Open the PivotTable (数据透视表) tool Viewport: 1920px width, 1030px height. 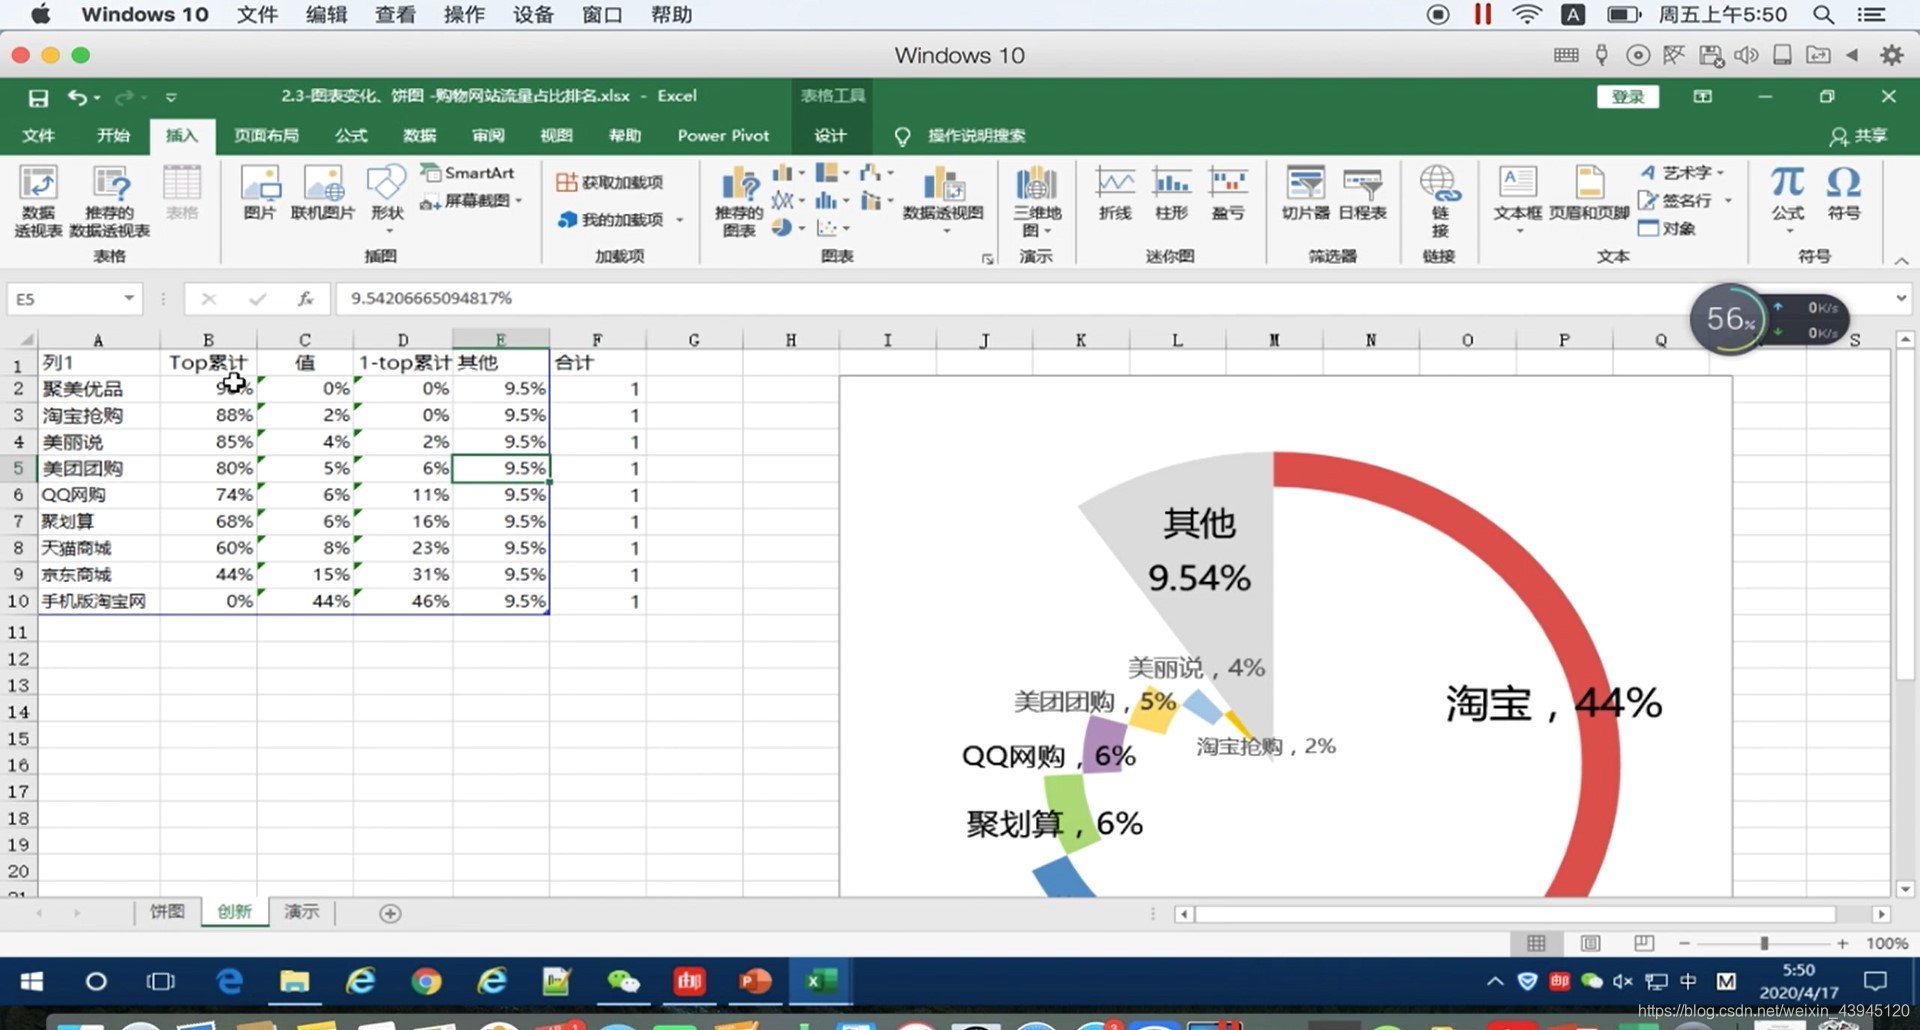tap(38, 202)
